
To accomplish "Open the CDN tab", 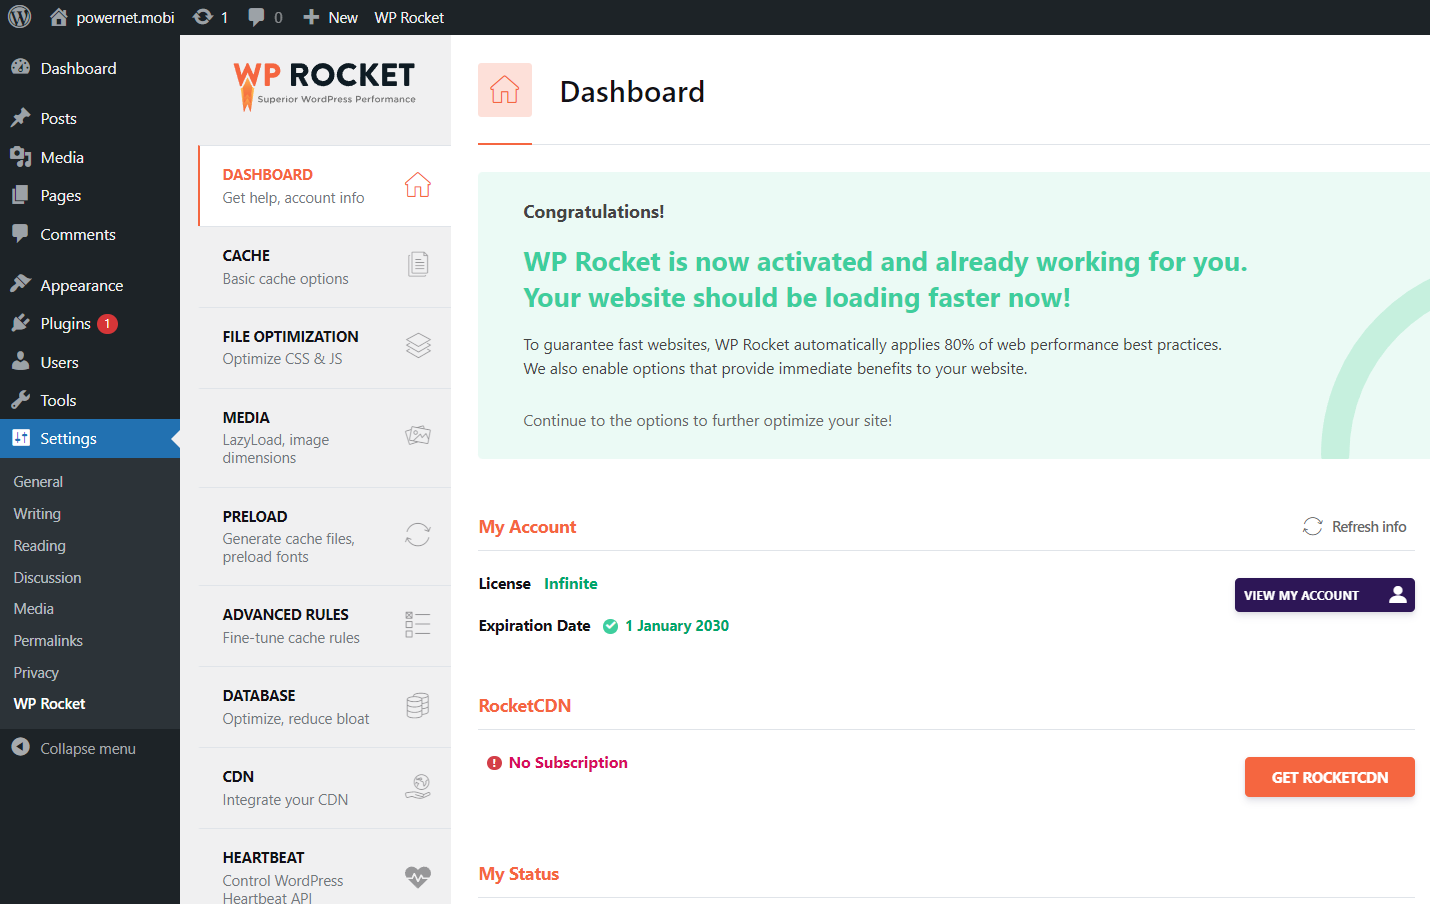I will (x=325, y=788).
